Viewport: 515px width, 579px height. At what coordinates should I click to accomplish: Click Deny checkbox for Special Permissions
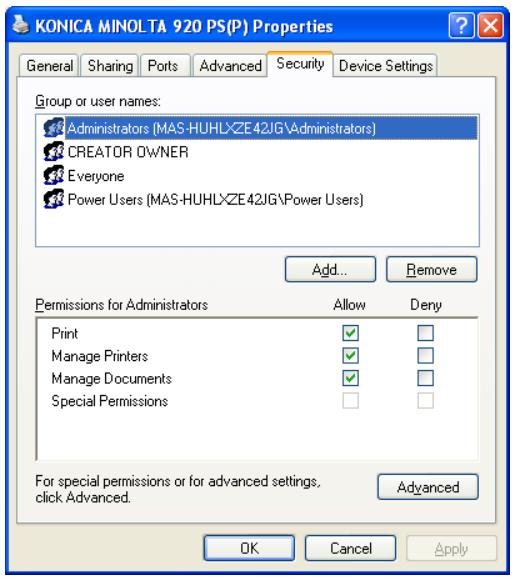(x=425, y=401)
